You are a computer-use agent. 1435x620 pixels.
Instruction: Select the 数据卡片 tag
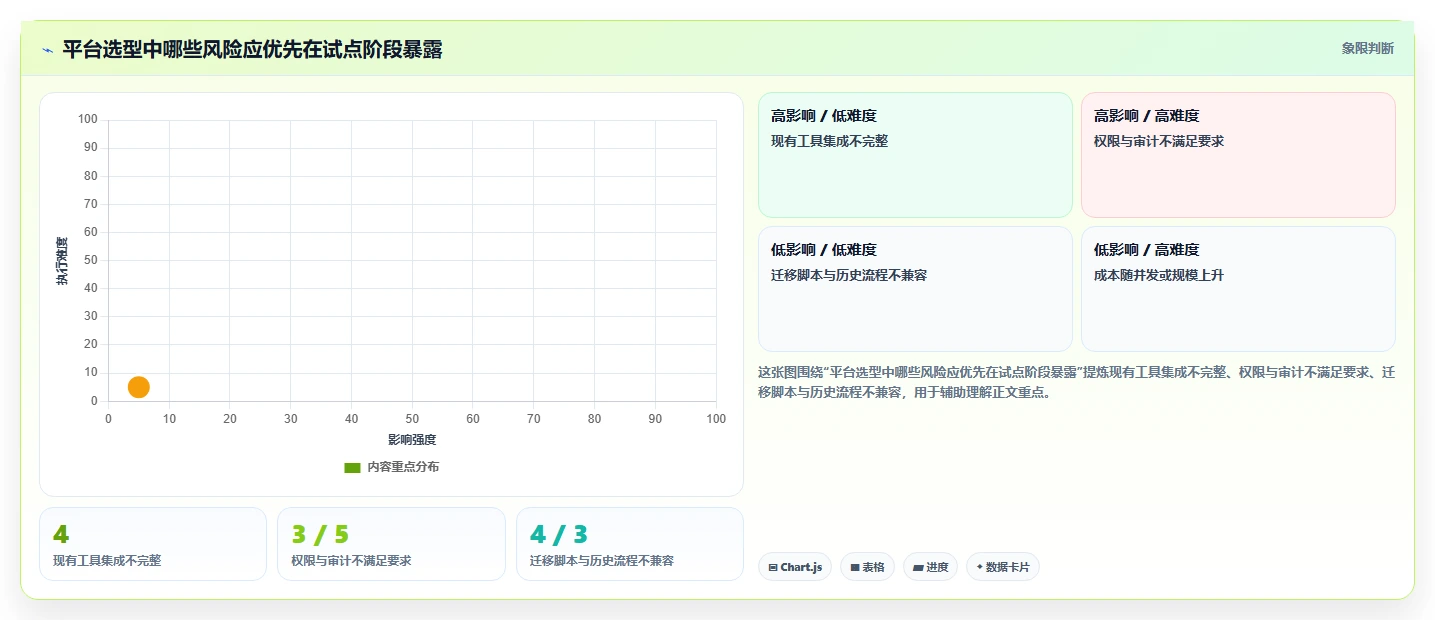click(1002, 567)
